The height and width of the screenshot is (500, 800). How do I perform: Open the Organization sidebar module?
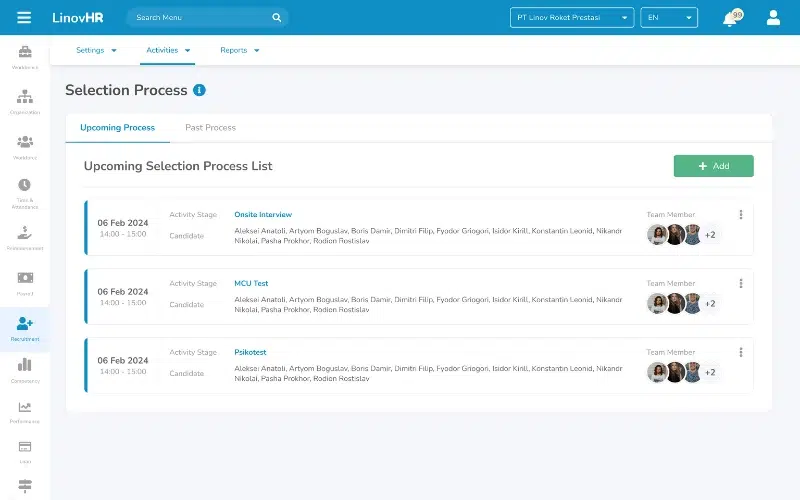click(x=25, y=99)
